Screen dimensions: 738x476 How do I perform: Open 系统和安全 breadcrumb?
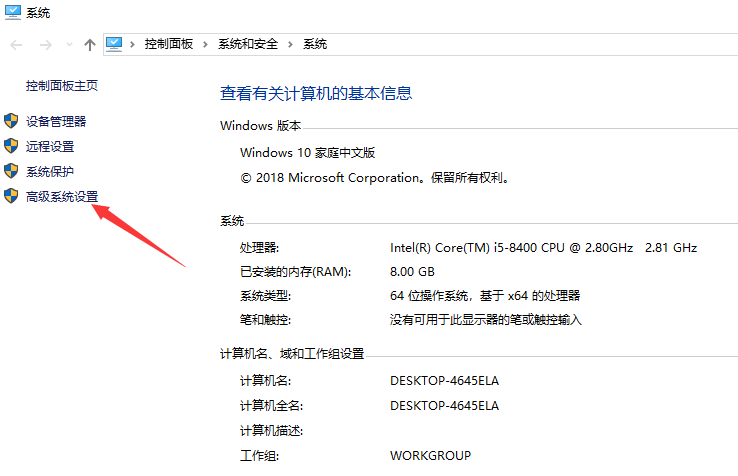click(x=248, y=44)
